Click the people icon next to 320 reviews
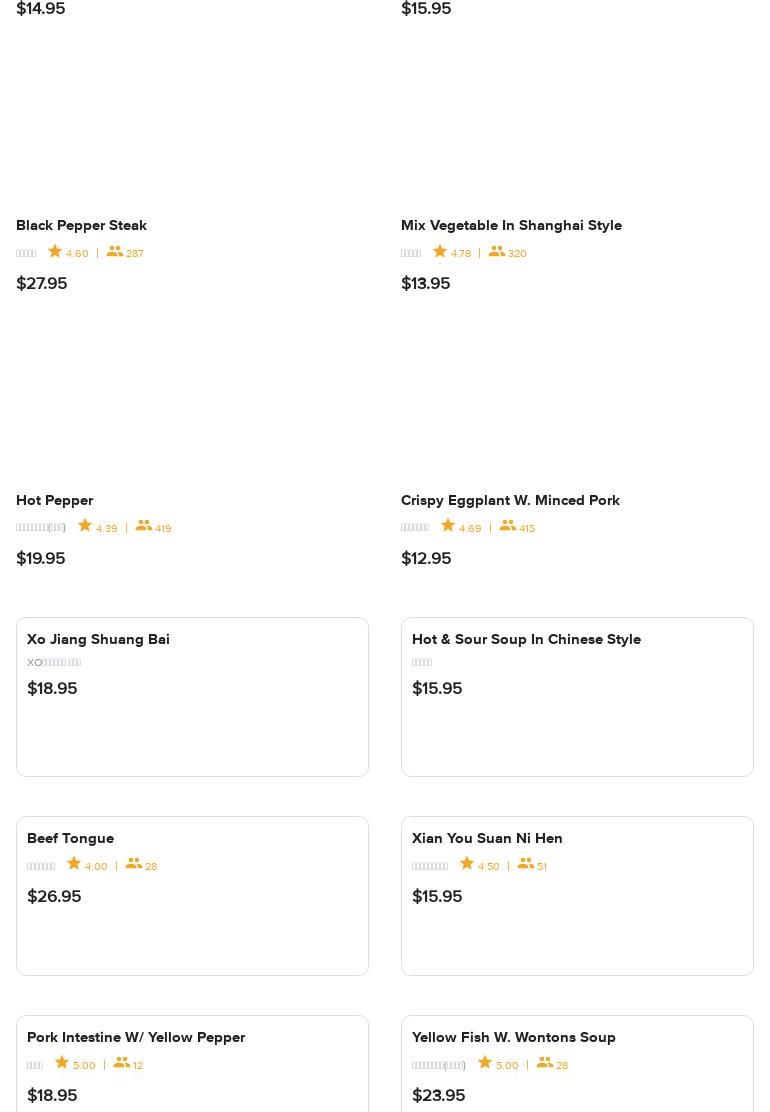 pos(497,252)
